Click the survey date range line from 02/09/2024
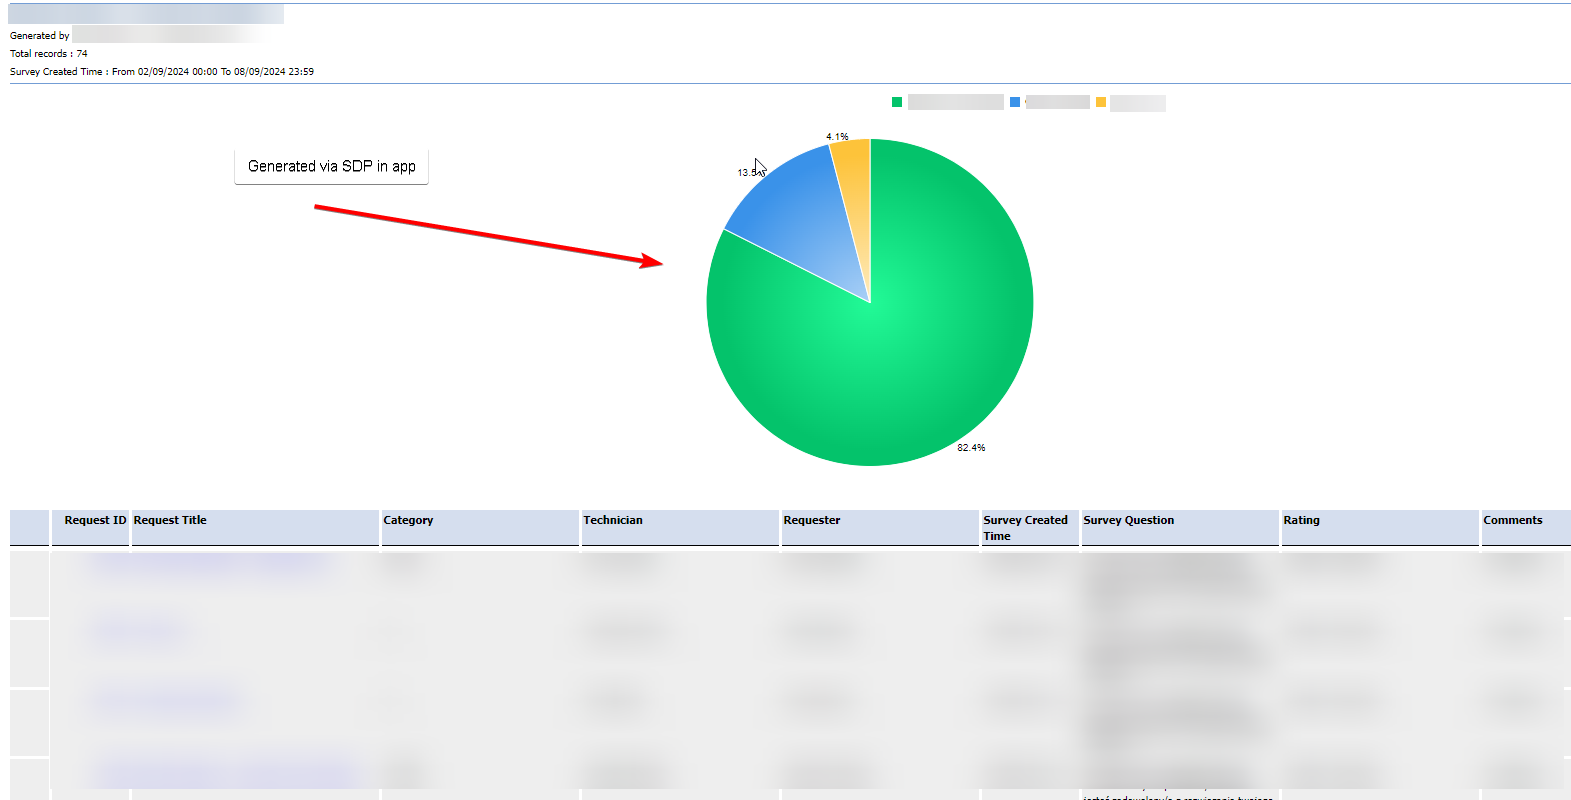Screen dimensions: 1571x800 click(162, 72)
